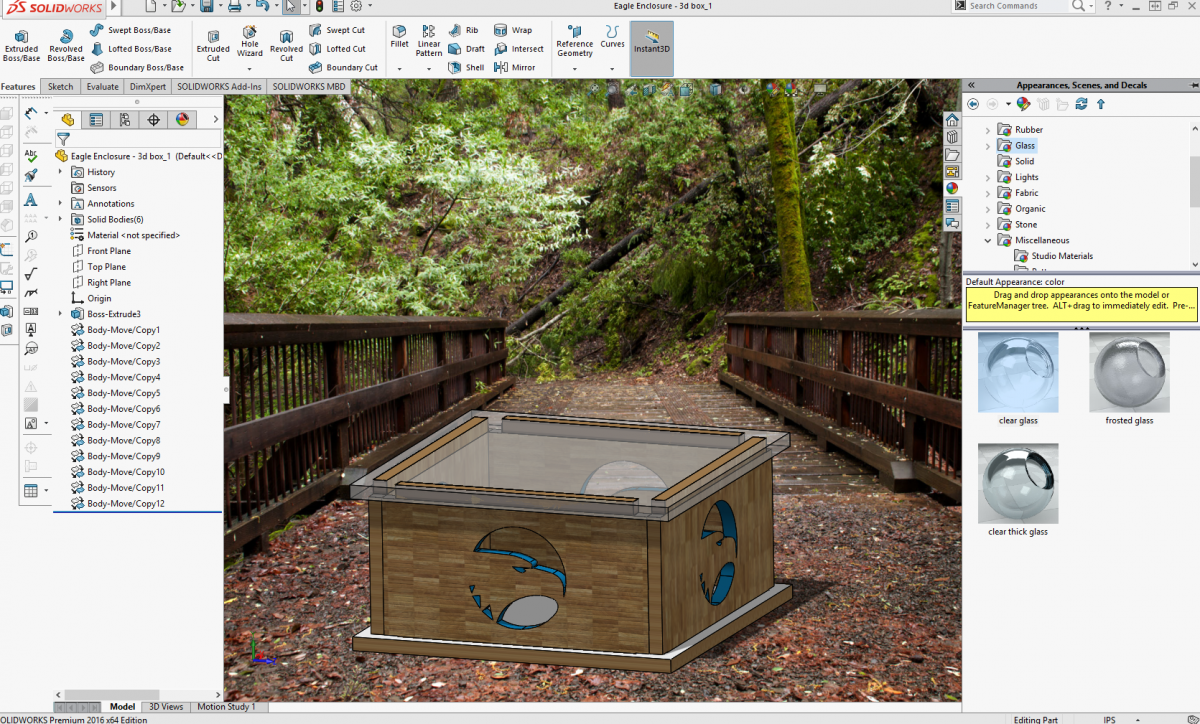Select the Lofted Cut tool

(x=337, y=48)
